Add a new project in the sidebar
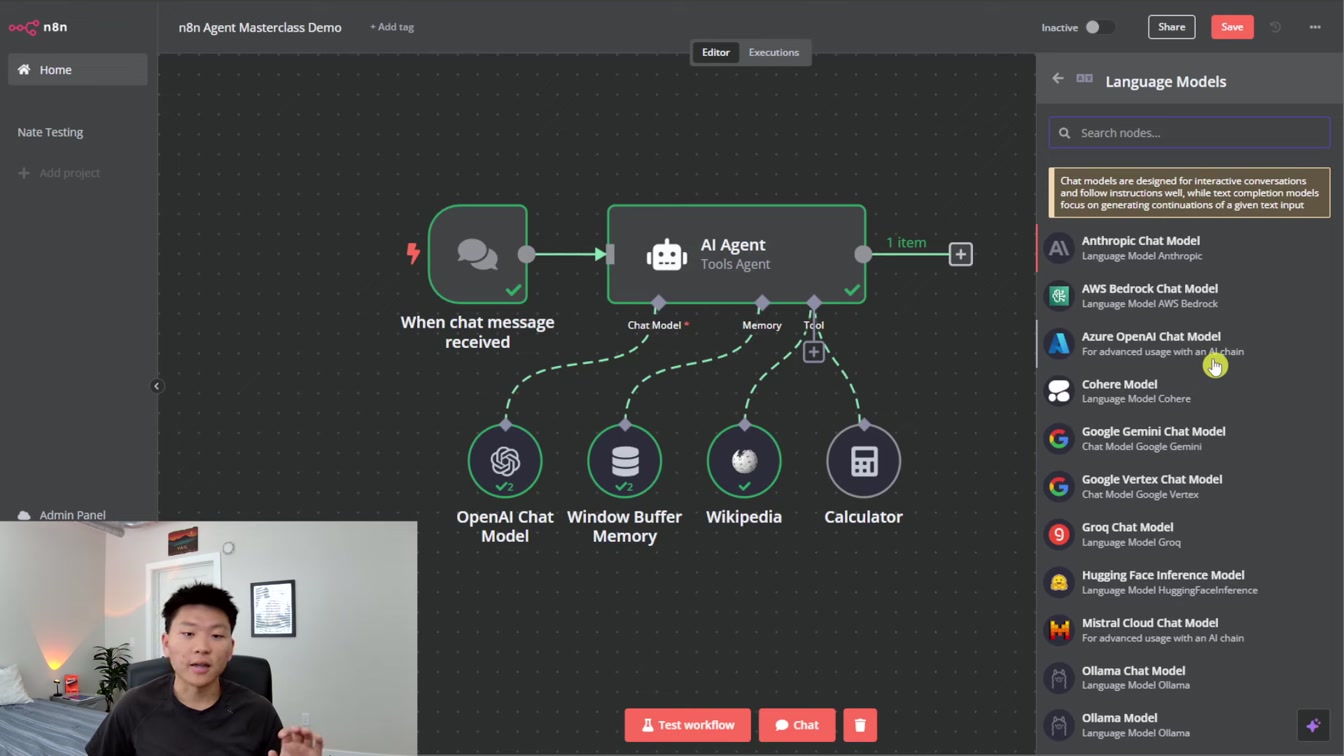Viewport: 1344px width, 756px height. click(59, 173)
